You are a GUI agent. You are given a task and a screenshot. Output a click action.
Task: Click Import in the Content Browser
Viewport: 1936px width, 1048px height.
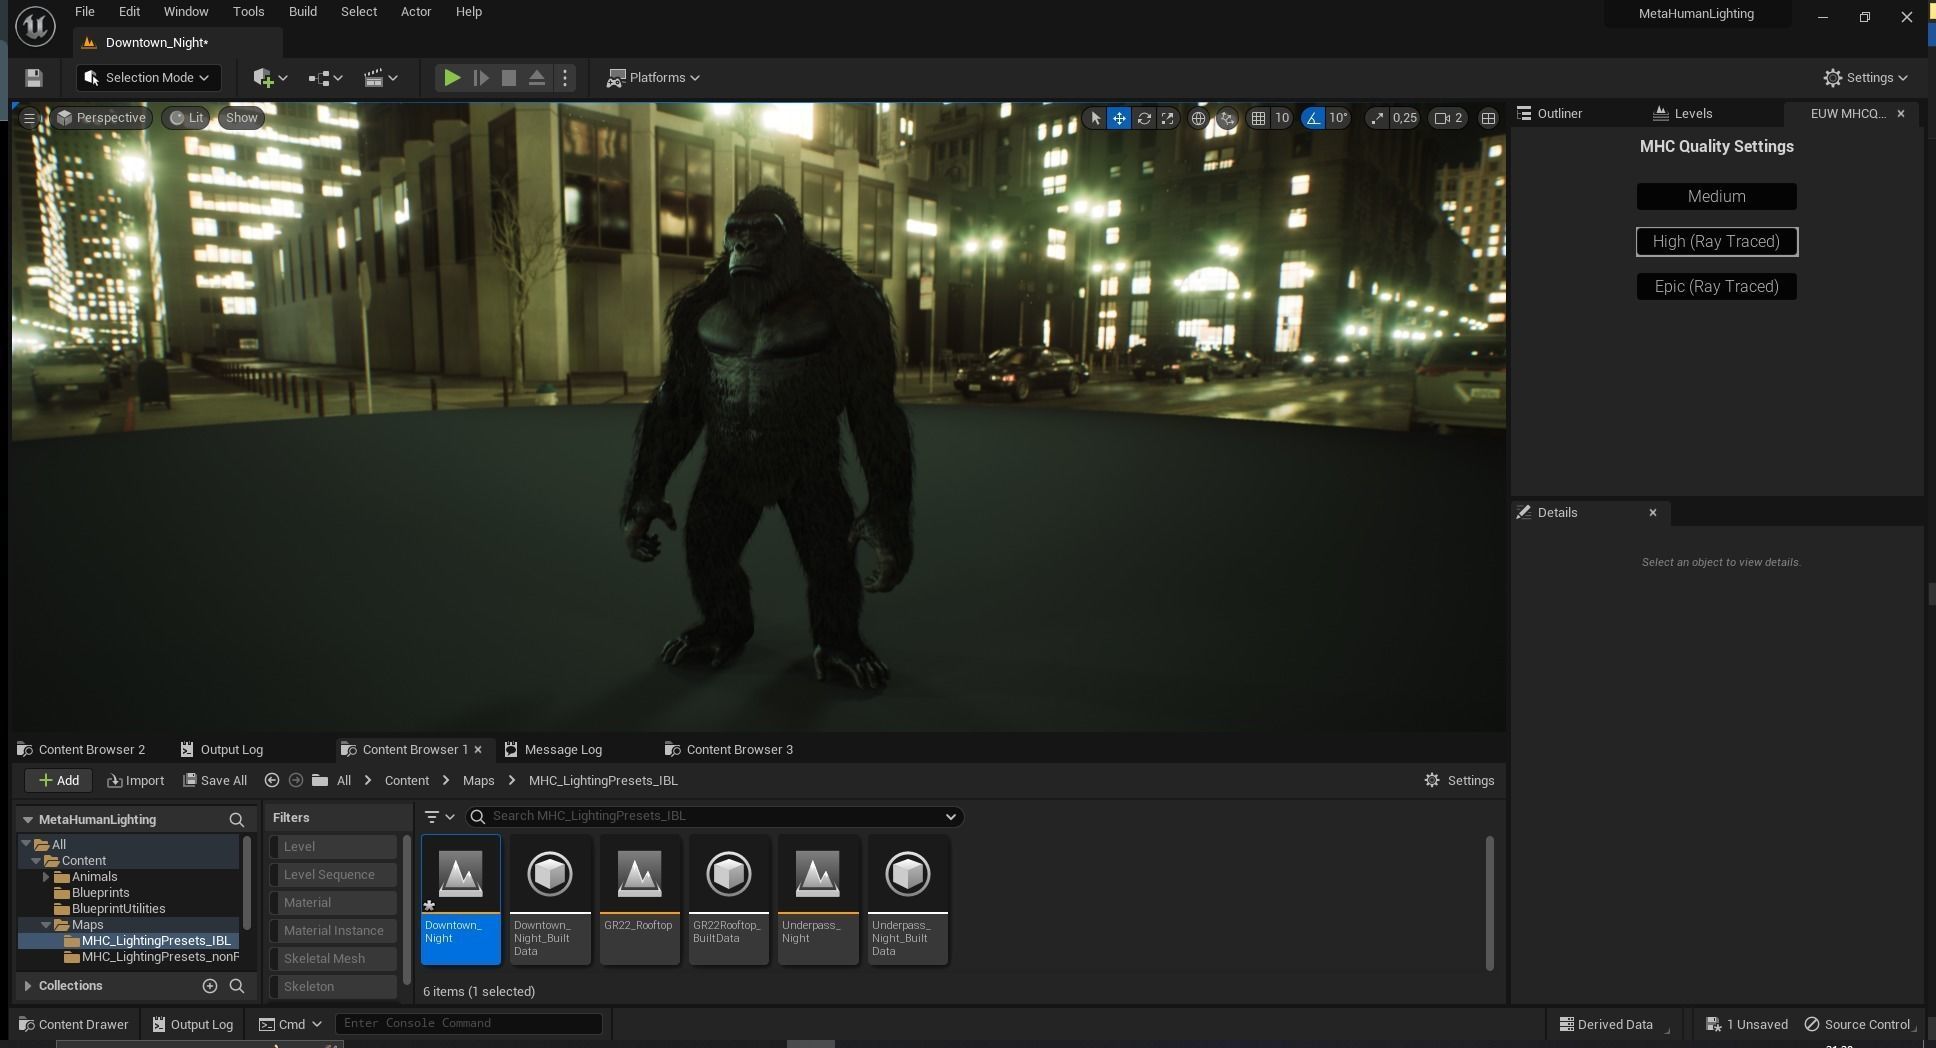click(x=135, y=781)
